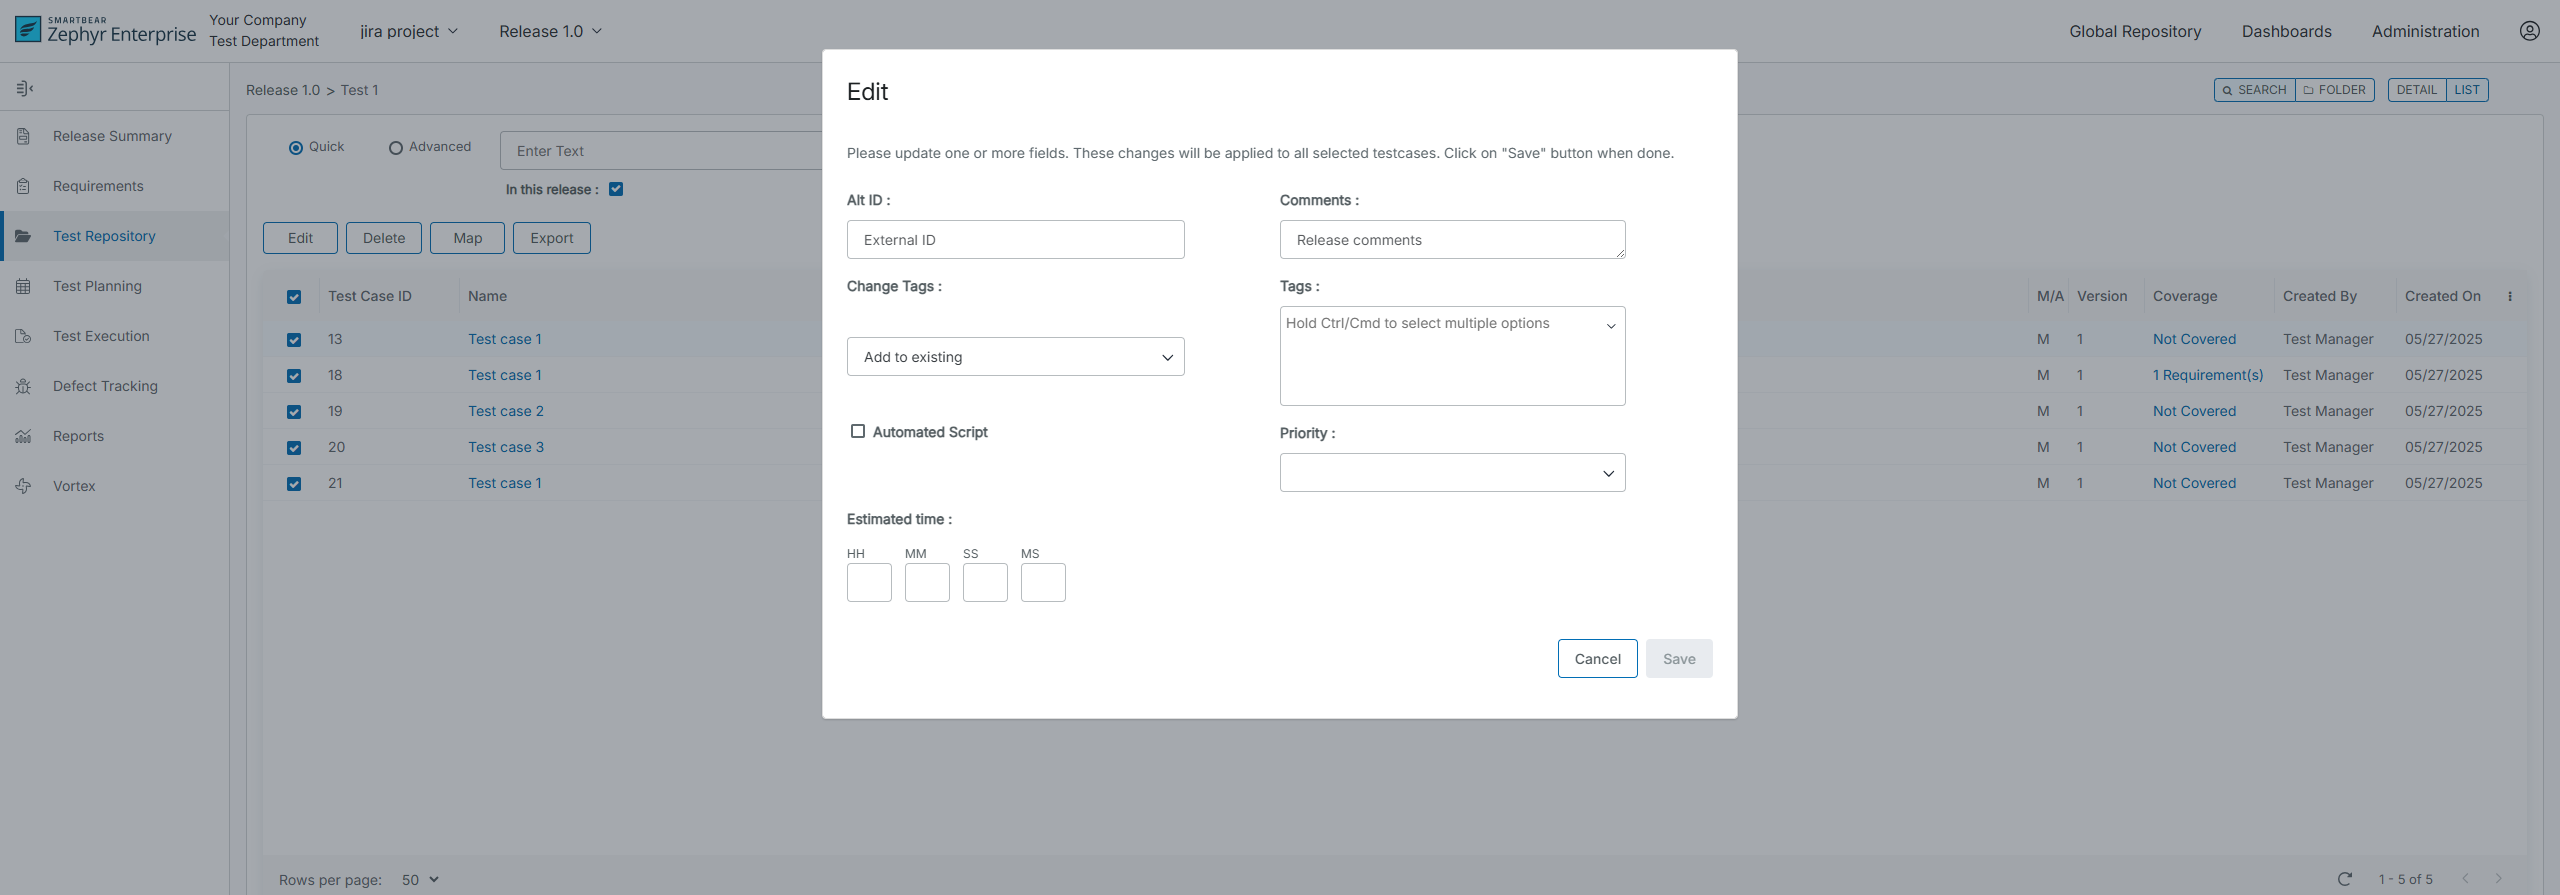
Task: Go to the Administration menu
Action: 2425,31
